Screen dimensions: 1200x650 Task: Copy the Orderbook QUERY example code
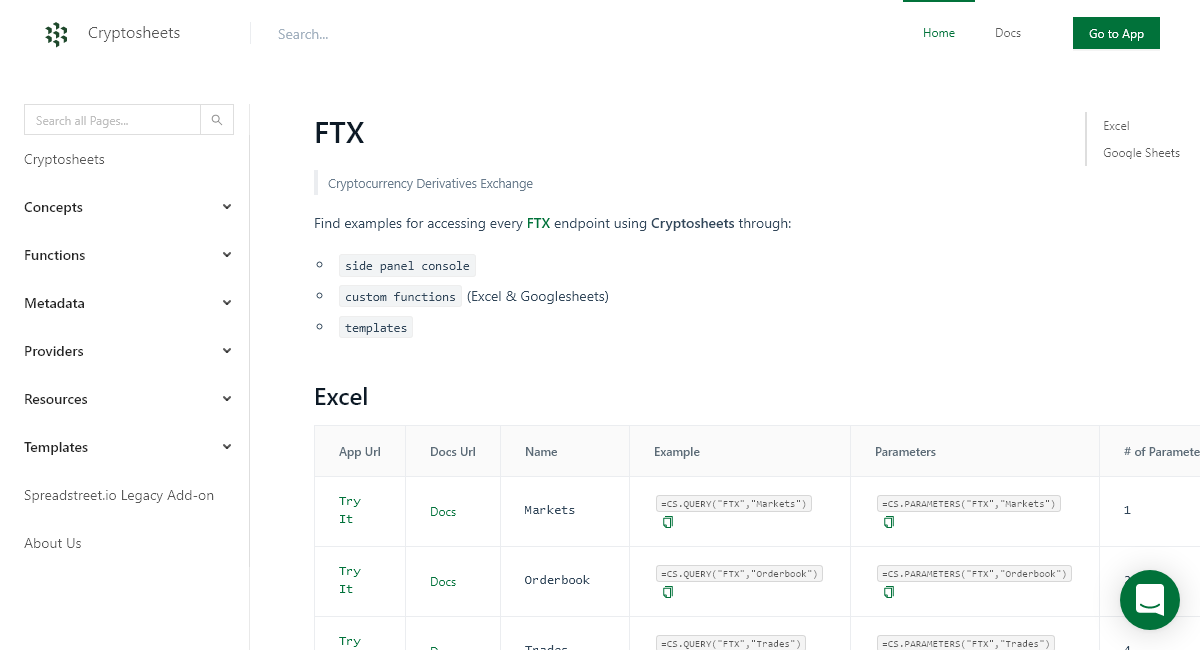(667, 591)
